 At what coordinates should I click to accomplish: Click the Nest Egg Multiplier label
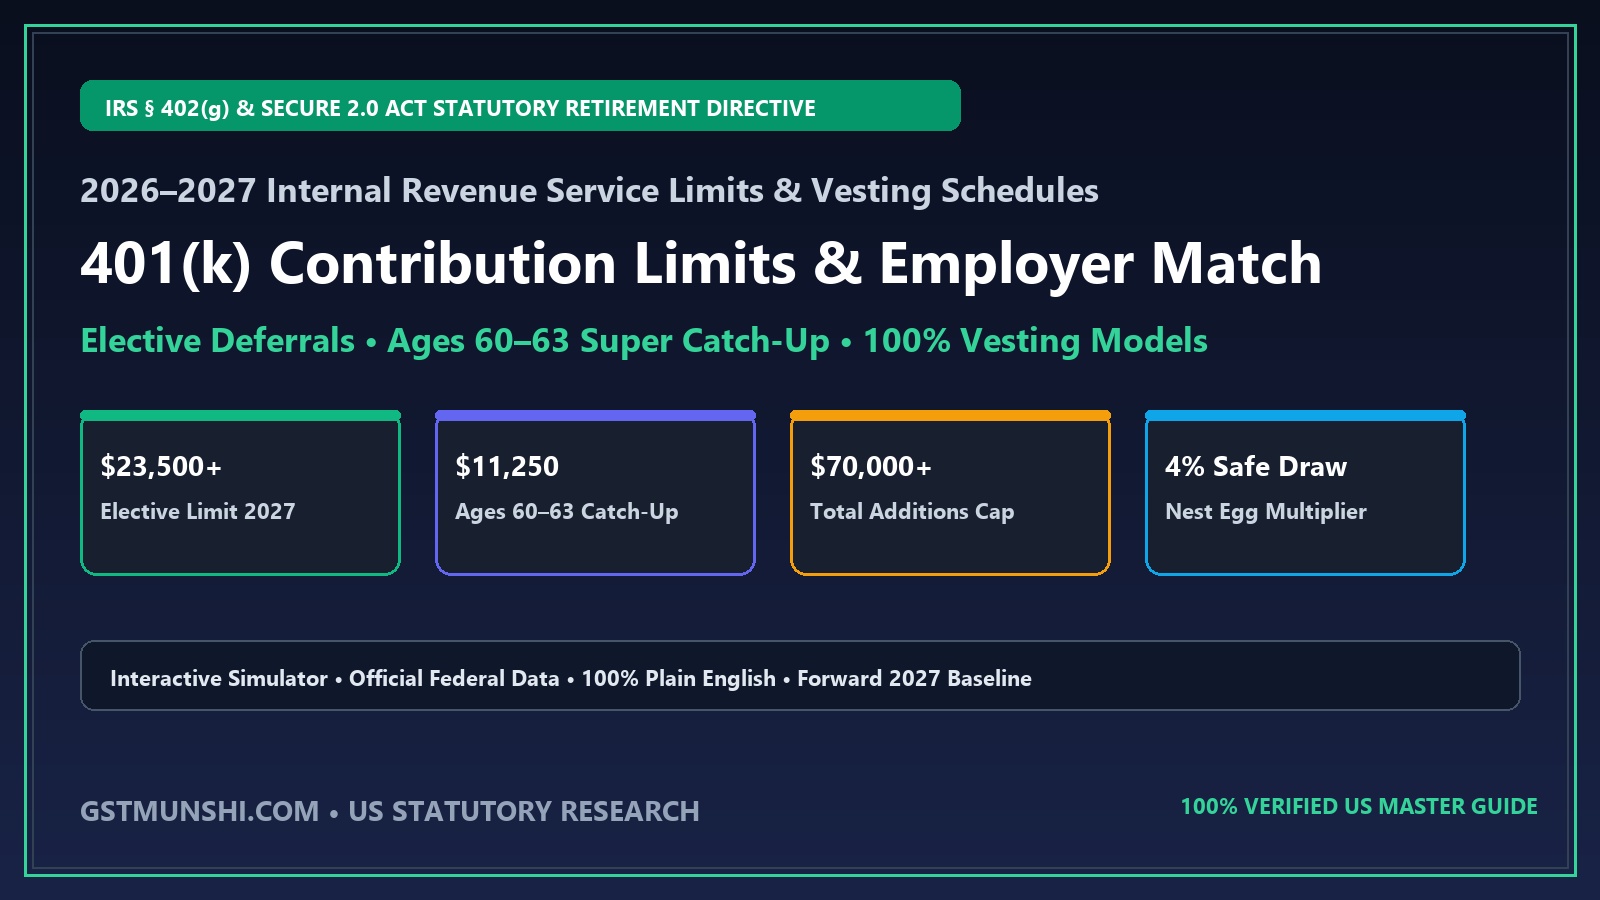pyautogui.click(x=1266, y=511)
